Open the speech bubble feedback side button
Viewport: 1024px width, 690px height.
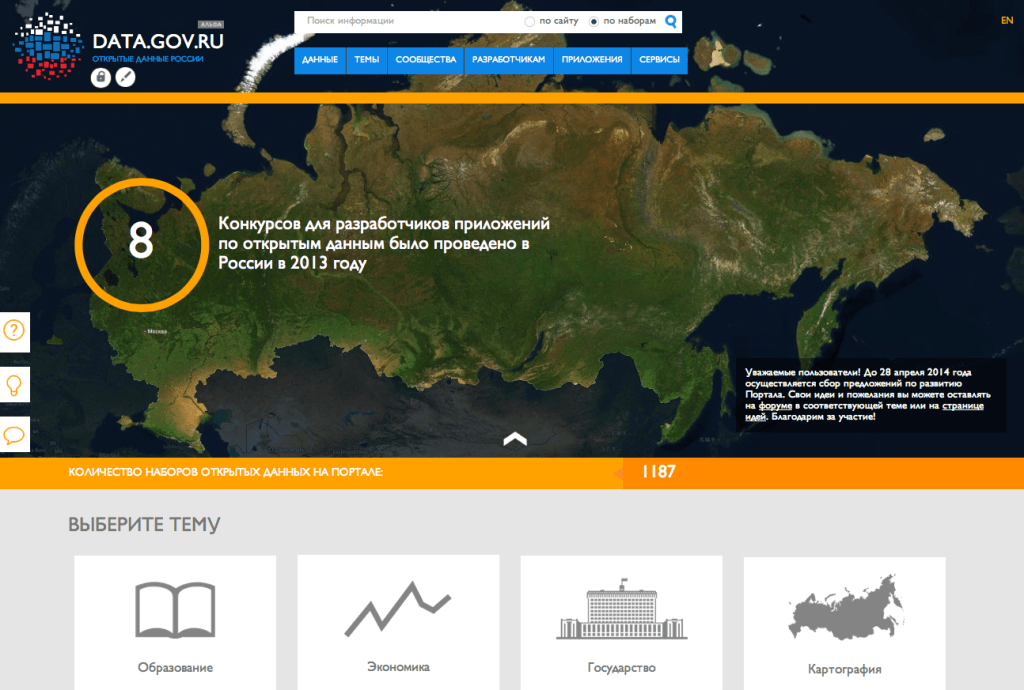pyautogui.click(x=14, y=435)
